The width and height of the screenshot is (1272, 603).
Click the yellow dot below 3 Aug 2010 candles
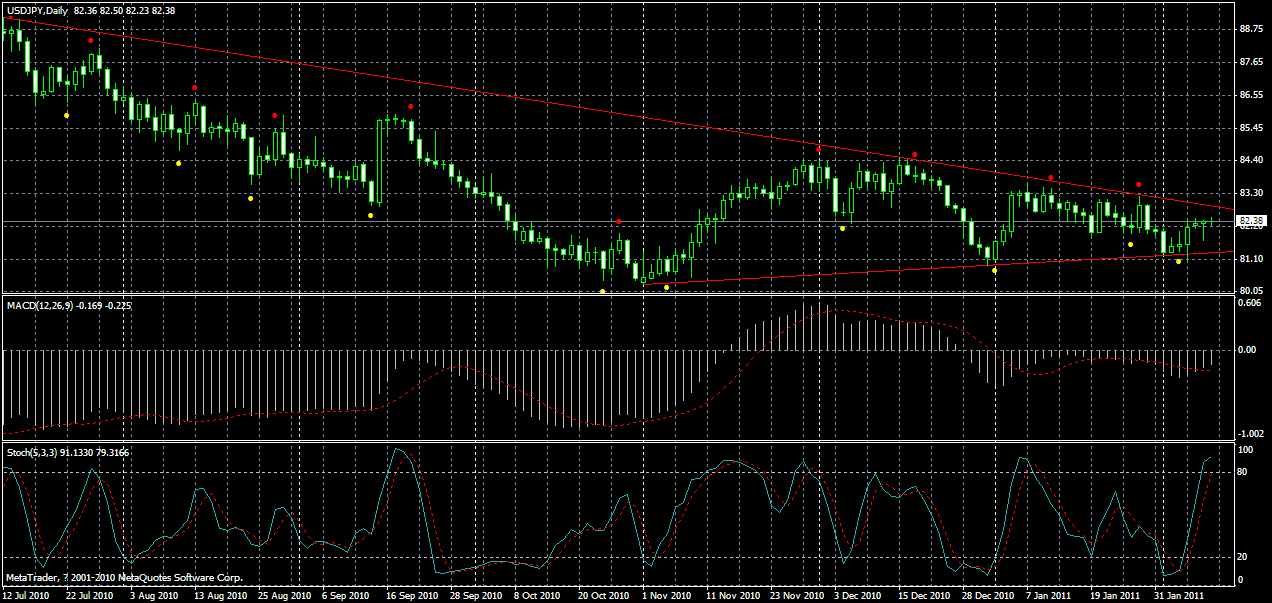coord(177,162)
